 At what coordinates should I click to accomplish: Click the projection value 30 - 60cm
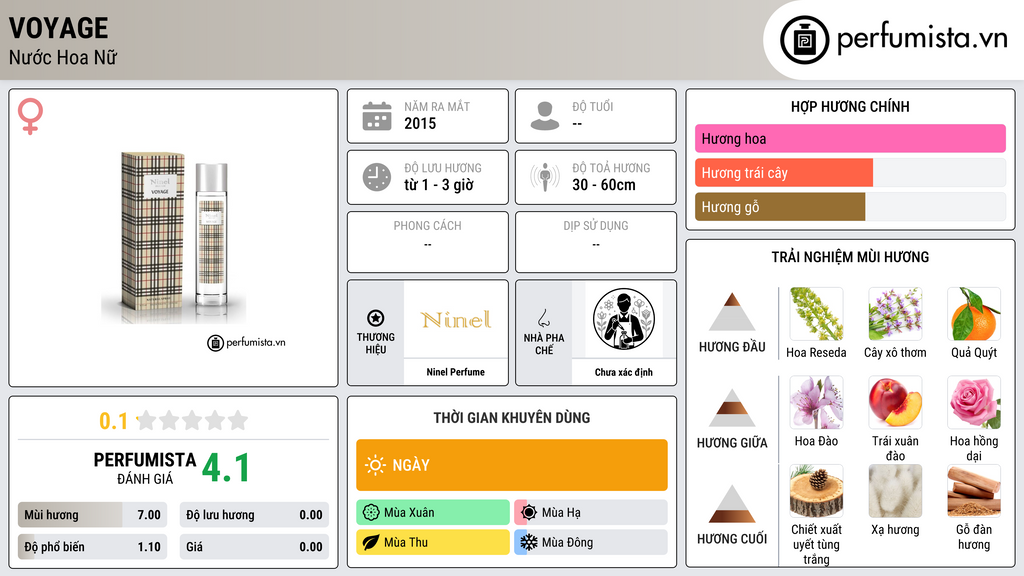click(604, 185)
